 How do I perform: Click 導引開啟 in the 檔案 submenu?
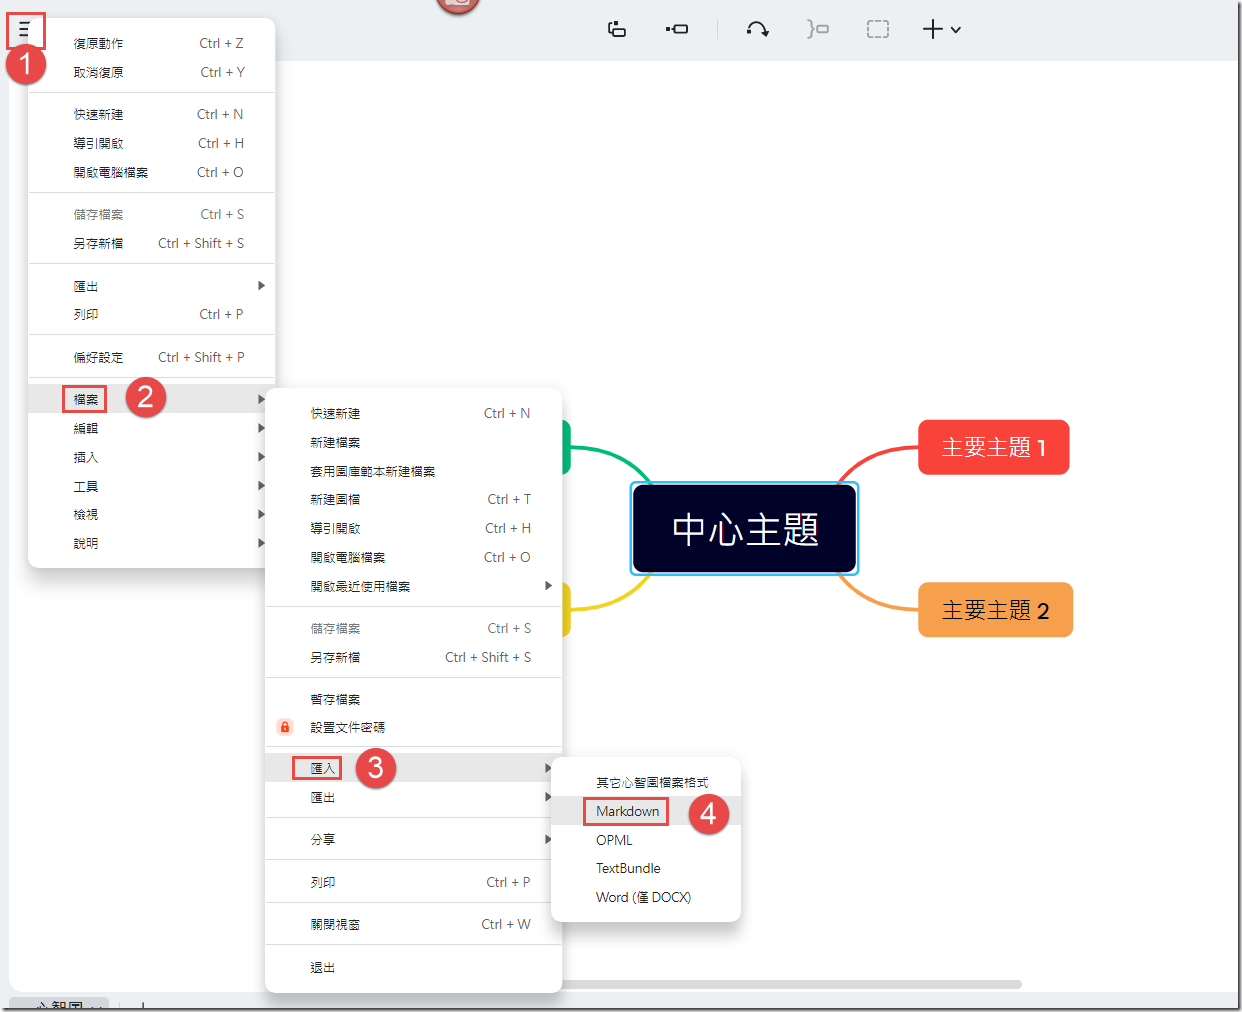pyautogui.click(x=413, y=528)
